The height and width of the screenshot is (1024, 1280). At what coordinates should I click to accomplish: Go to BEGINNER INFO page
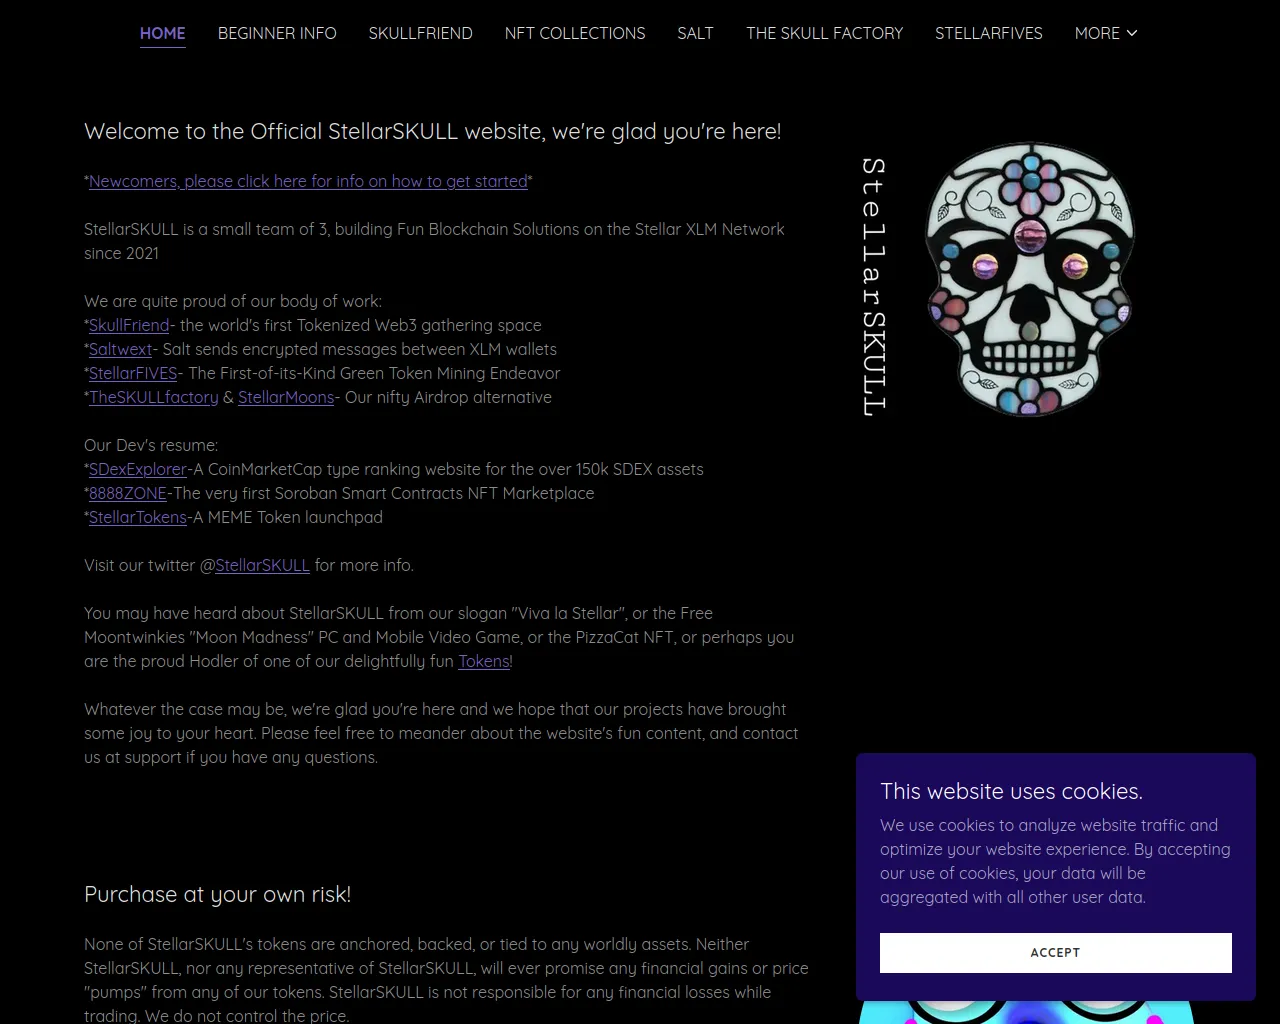(x=277, y=33)
